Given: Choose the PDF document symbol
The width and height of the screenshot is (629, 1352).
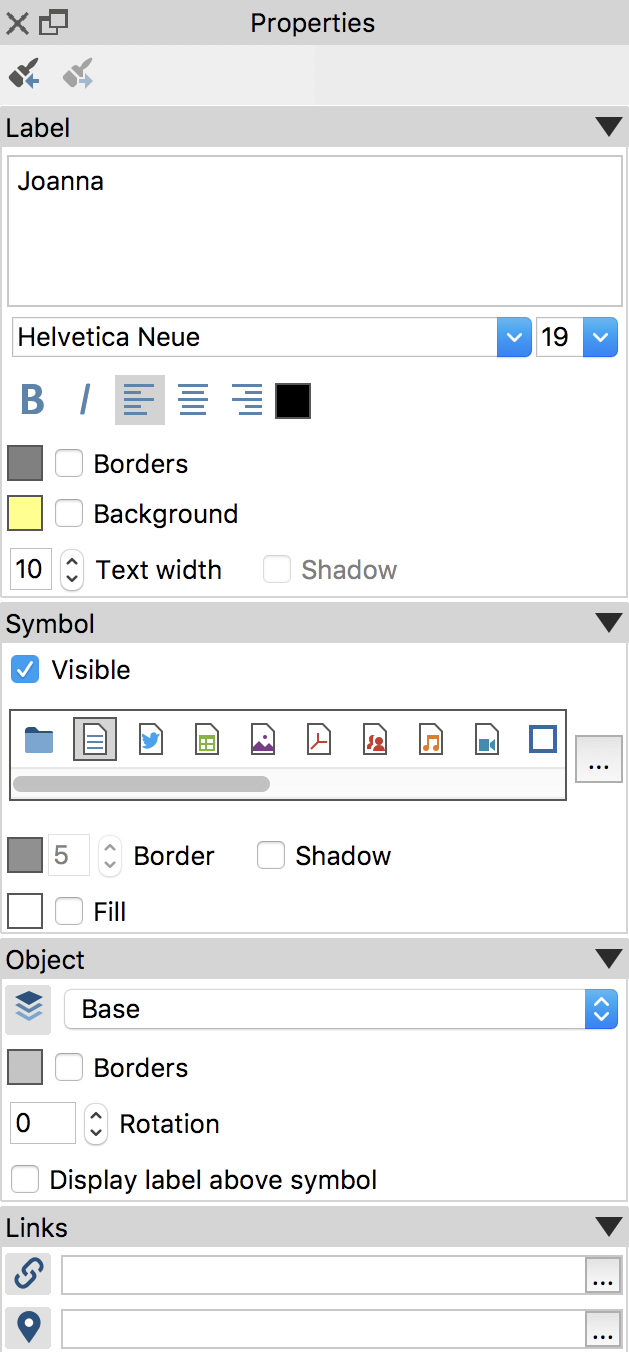Looking at the screenshot, I should pyautogui.click(x=319, y=739).
